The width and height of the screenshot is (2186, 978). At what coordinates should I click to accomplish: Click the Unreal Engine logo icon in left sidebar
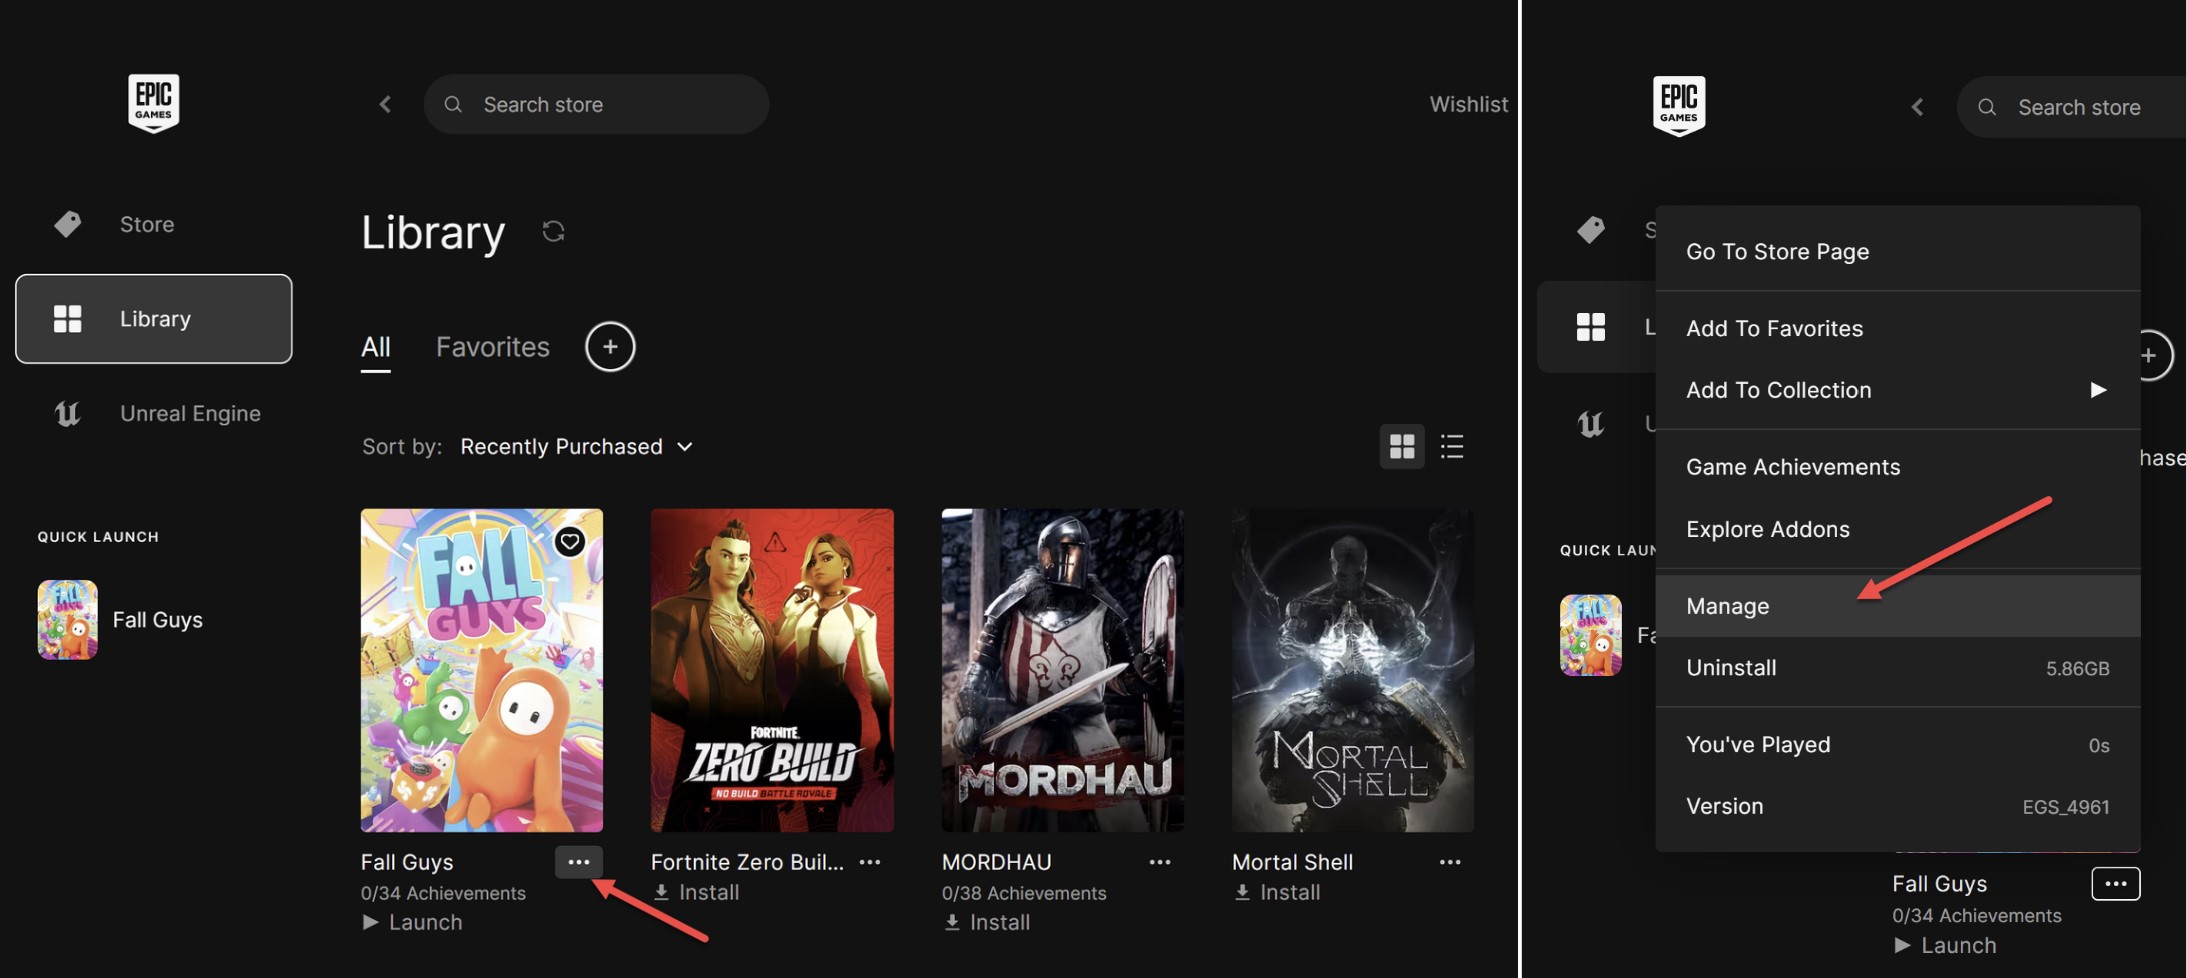pos(68,413)
